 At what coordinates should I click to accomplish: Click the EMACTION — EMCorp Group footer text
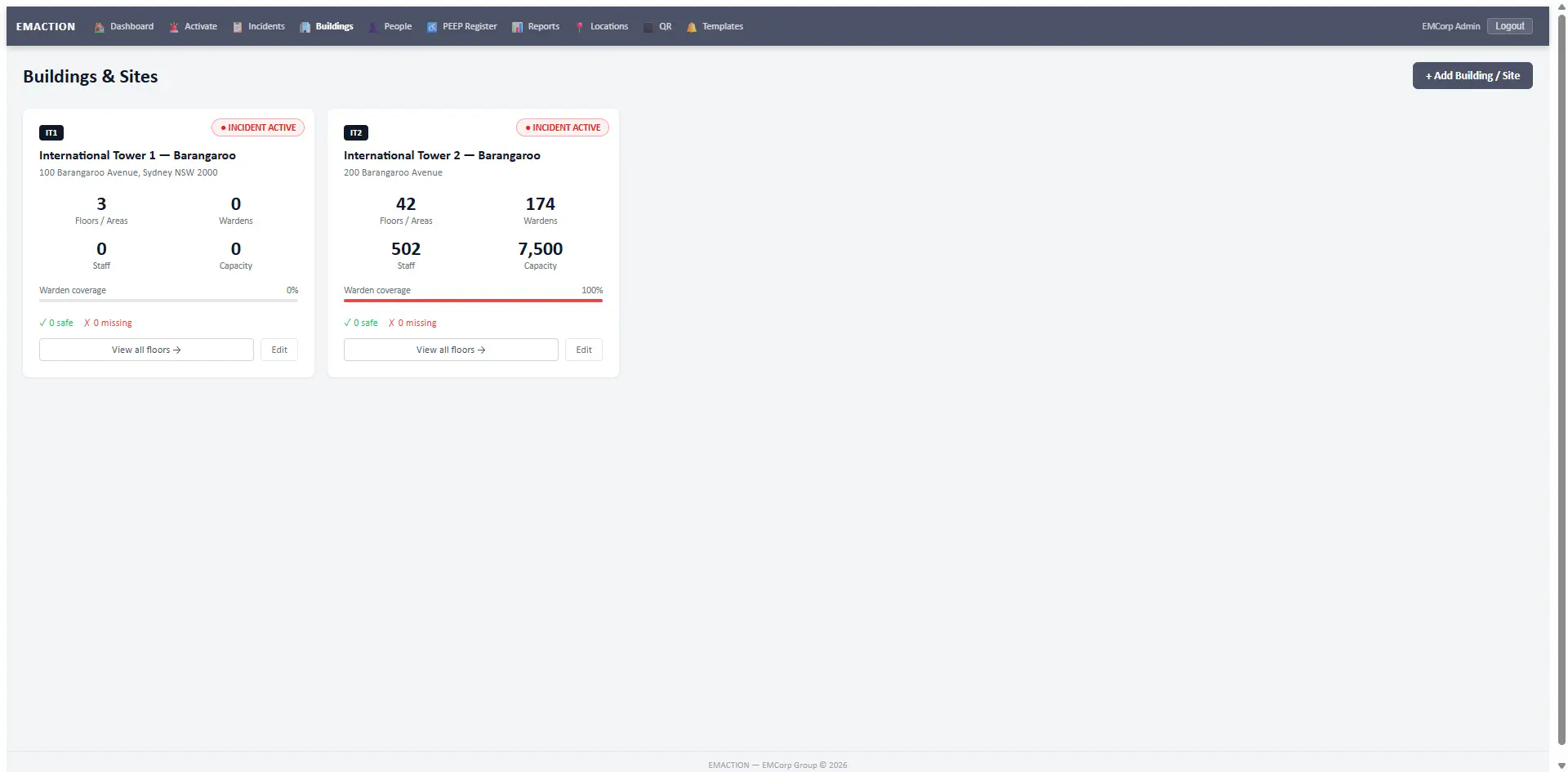click(x=777, y=766)
